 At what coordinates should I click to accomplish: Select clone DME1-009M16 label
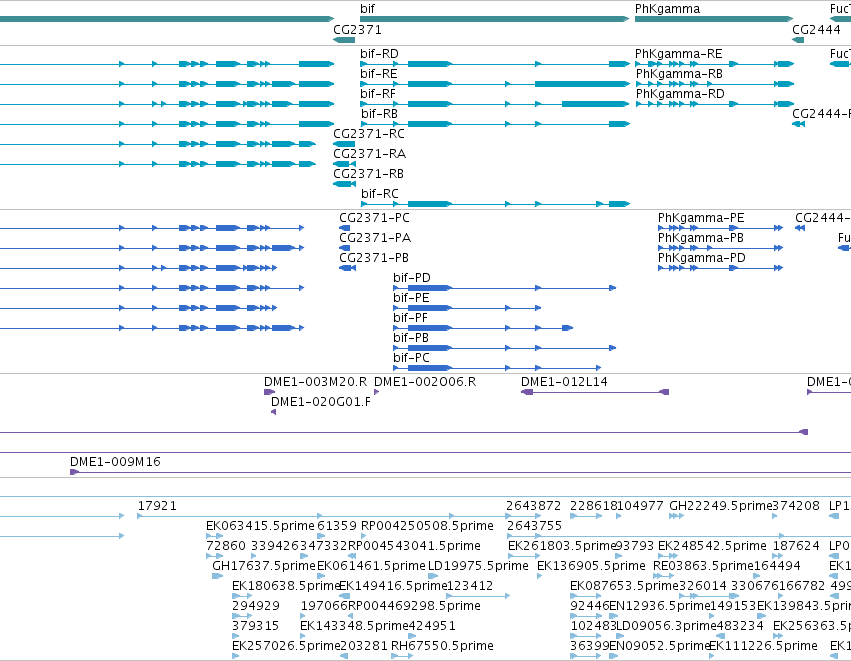[x=115, y=462]
